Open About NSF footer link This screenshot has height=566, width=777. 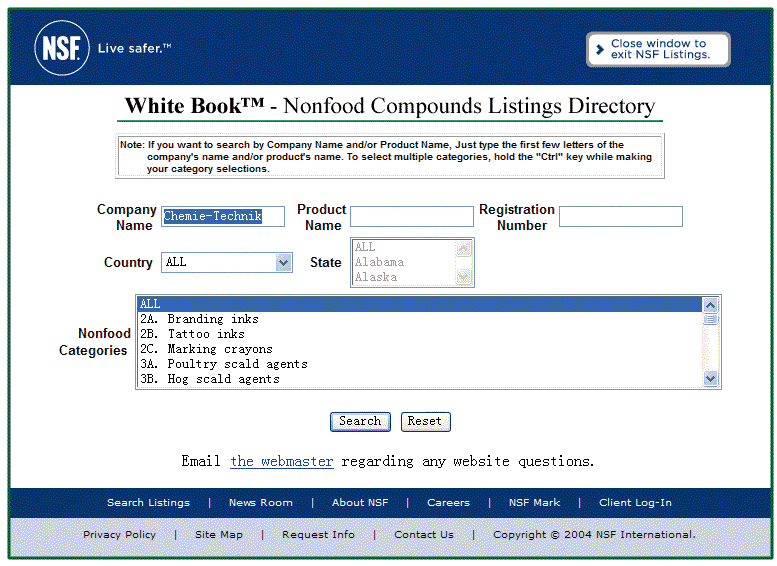[360, 503]
